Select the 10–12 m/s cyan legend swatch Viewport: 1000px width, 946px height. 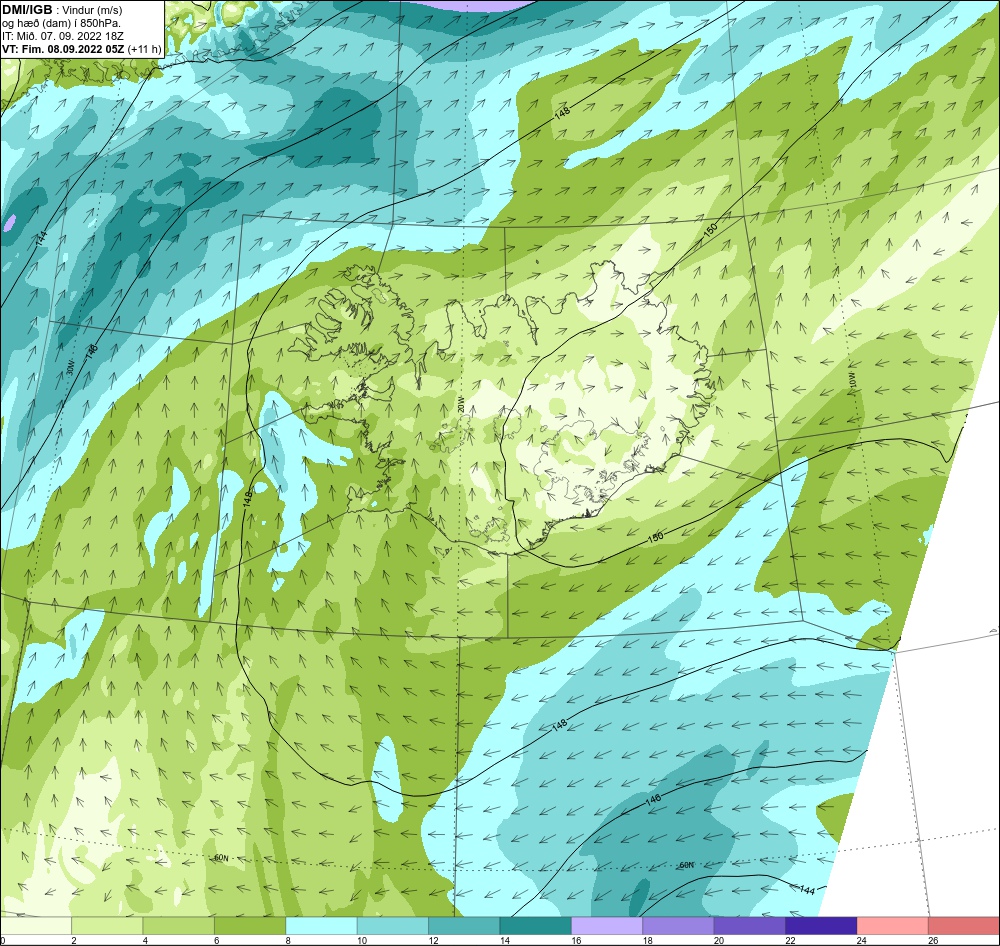click(393, 925)
